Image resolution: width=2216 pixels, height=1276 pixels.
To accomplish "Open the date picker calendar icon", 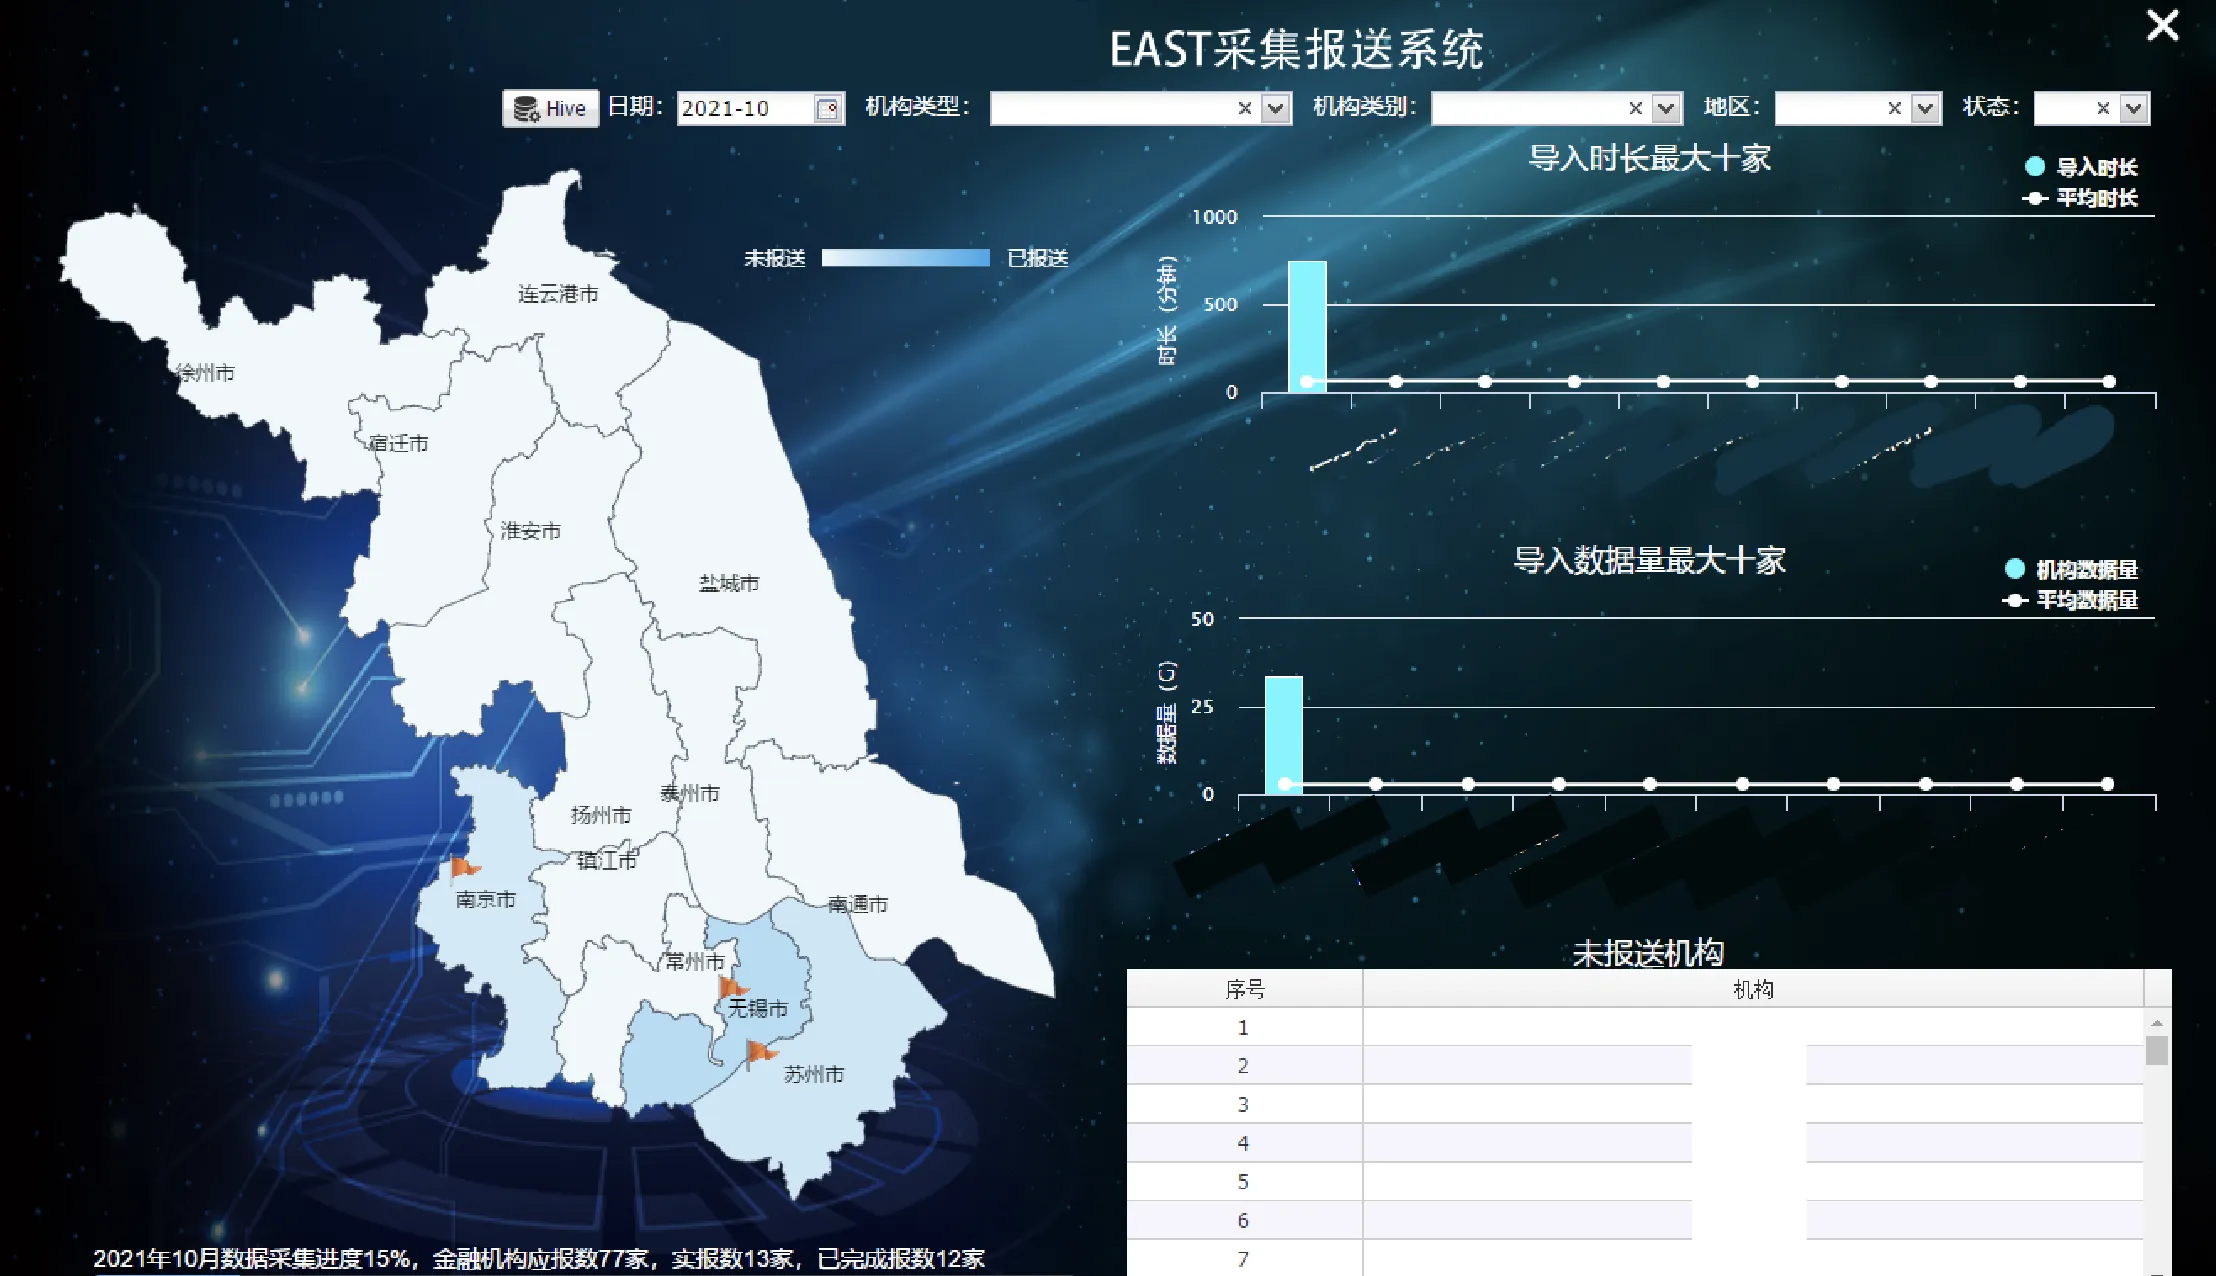I will point(827,108).
